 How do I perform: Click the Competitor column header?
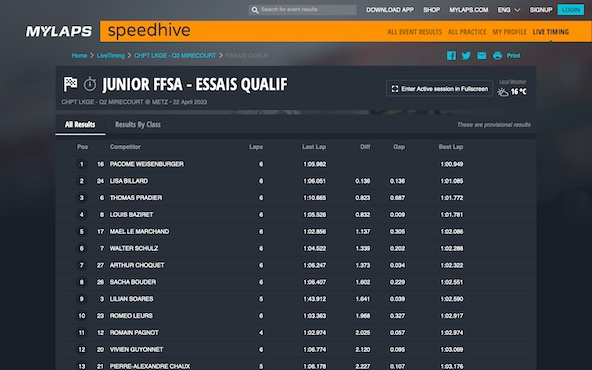125,147
